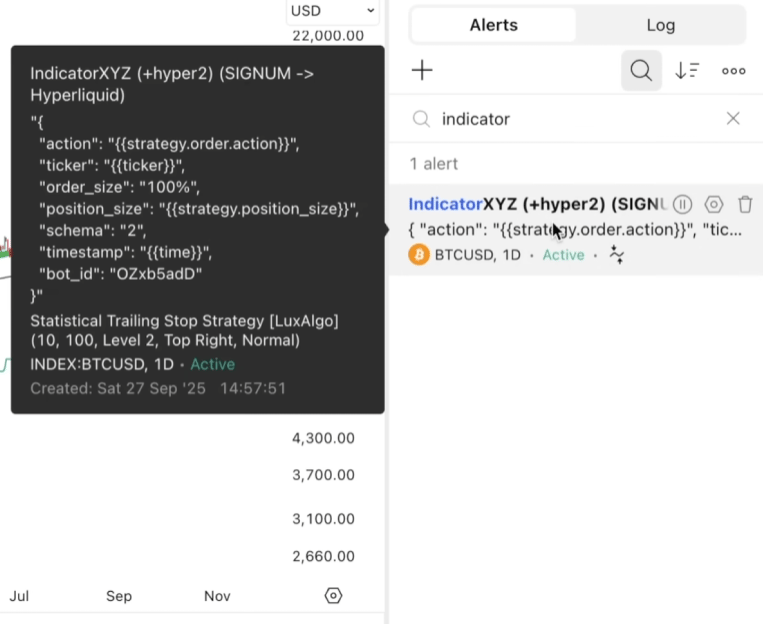This screenshot has width=763, height=624.
Task: Click the Sep label on time axis
Action: pyautogui.click(x=119, y=596)
